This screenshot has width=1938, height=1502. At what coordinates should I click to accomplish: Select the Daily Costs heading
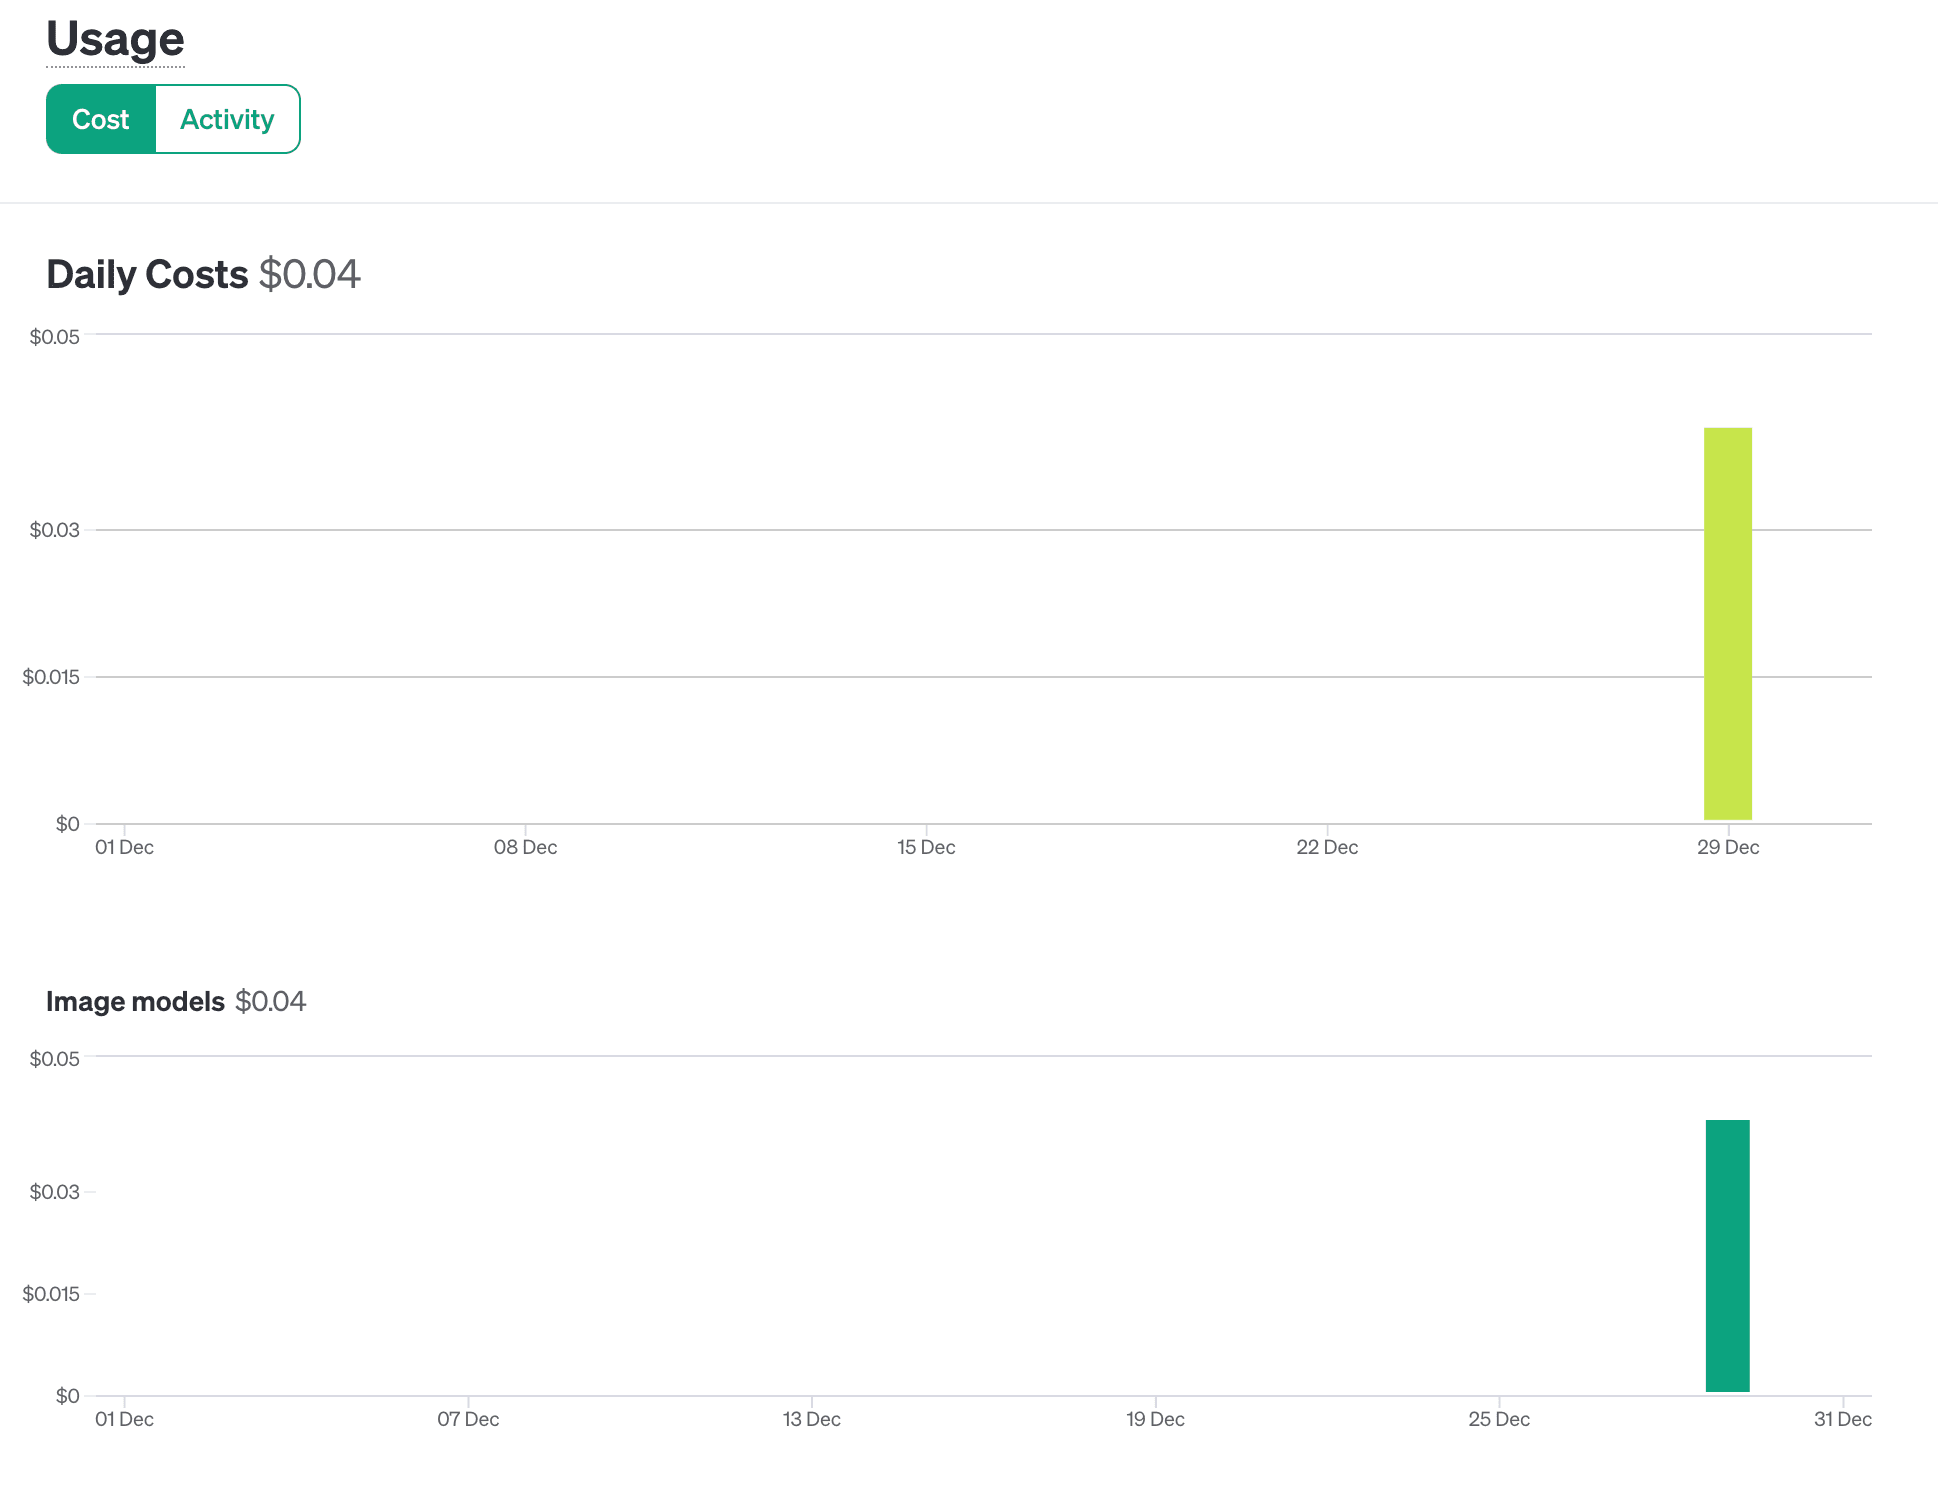point(147,274)
